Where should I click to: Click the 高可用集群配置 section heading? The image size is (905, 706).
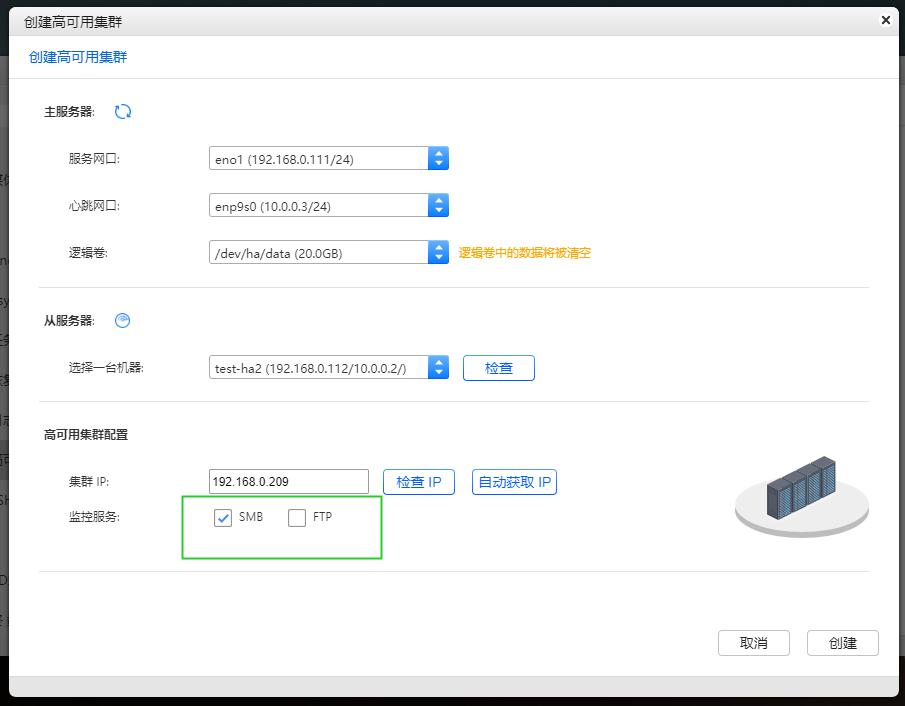[x=86, y=434]
